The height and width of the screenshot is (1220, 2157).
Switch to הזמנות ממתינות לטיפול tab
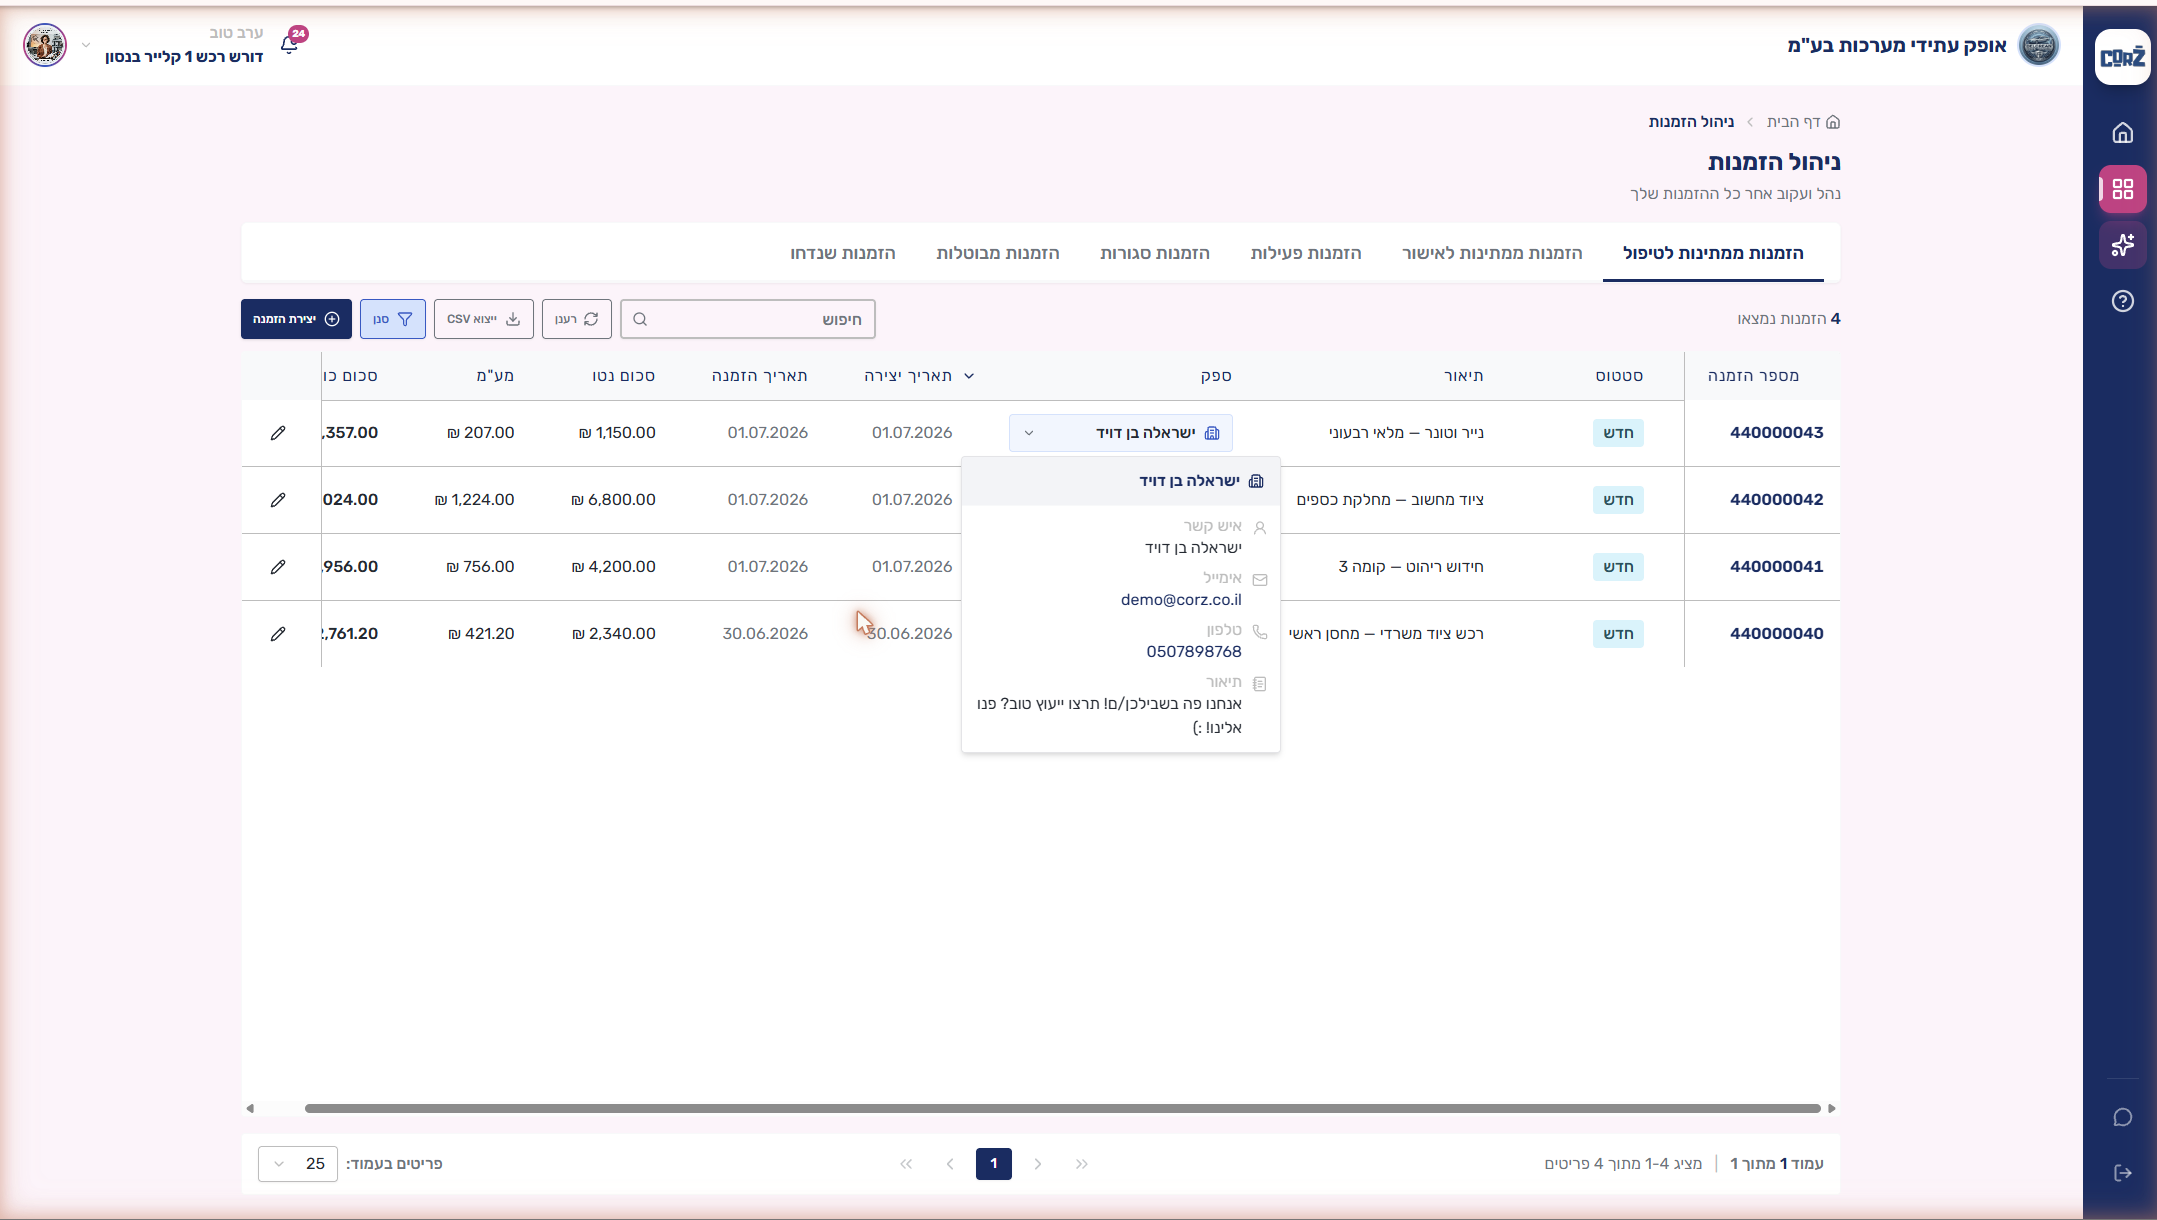[1713, 253]
